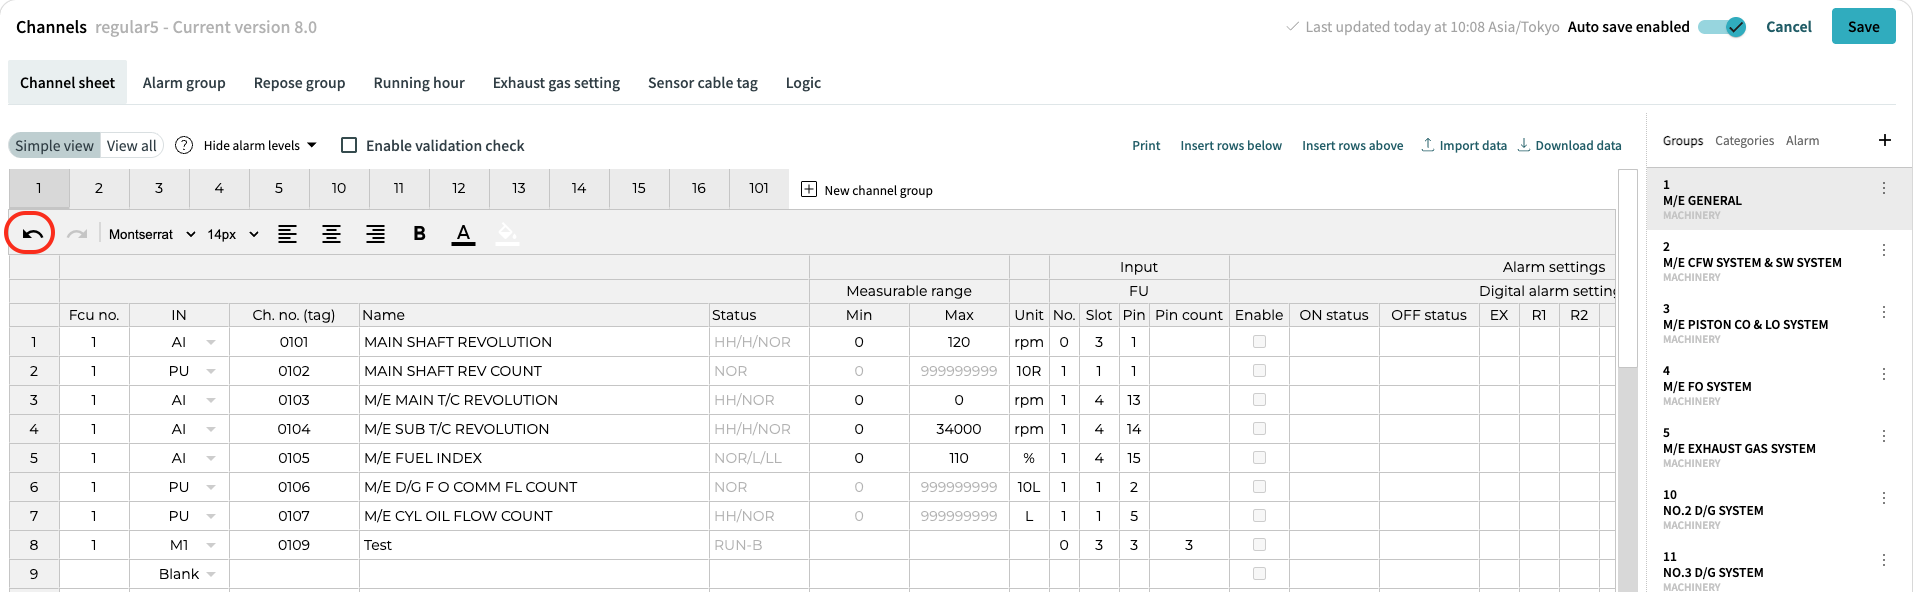Tick Enable checkbox for the Test row

[1259, 545]
